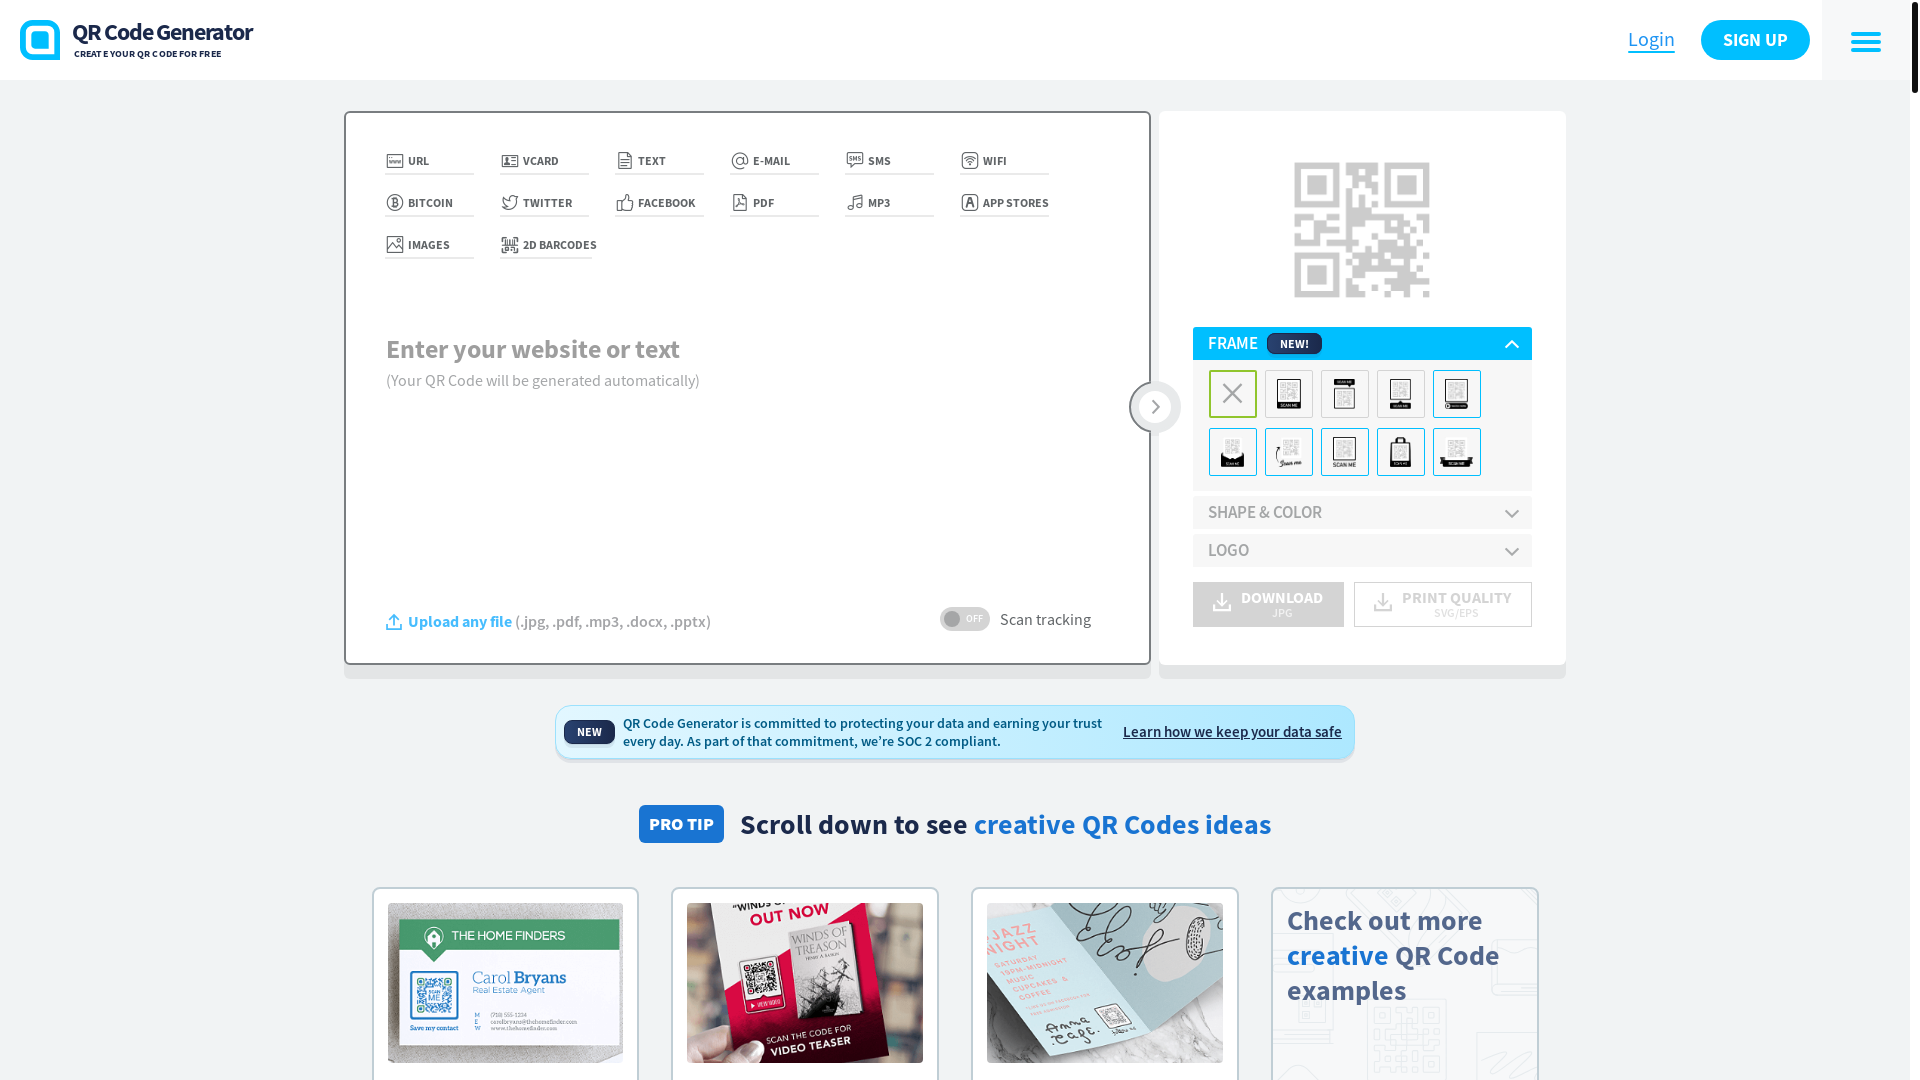This screenshot has height=1080, width=1920.
Task: Open Learn how we keep your data safe
Action: pyautogui.click(x=1232, y=732)
